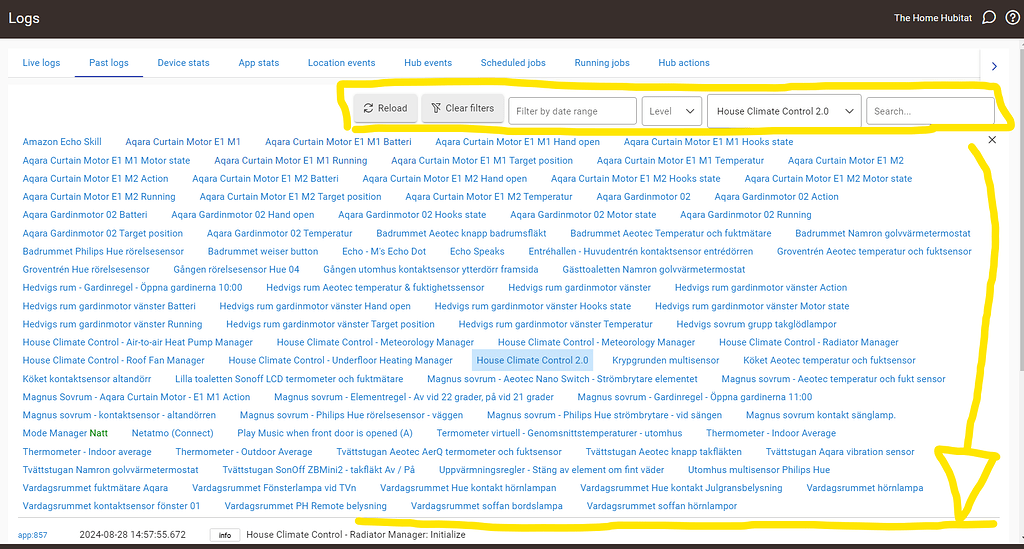Pick Badrummet Philips Hue rörelsesensor filter
The image size is (1024, 549).
pos(103,251)
